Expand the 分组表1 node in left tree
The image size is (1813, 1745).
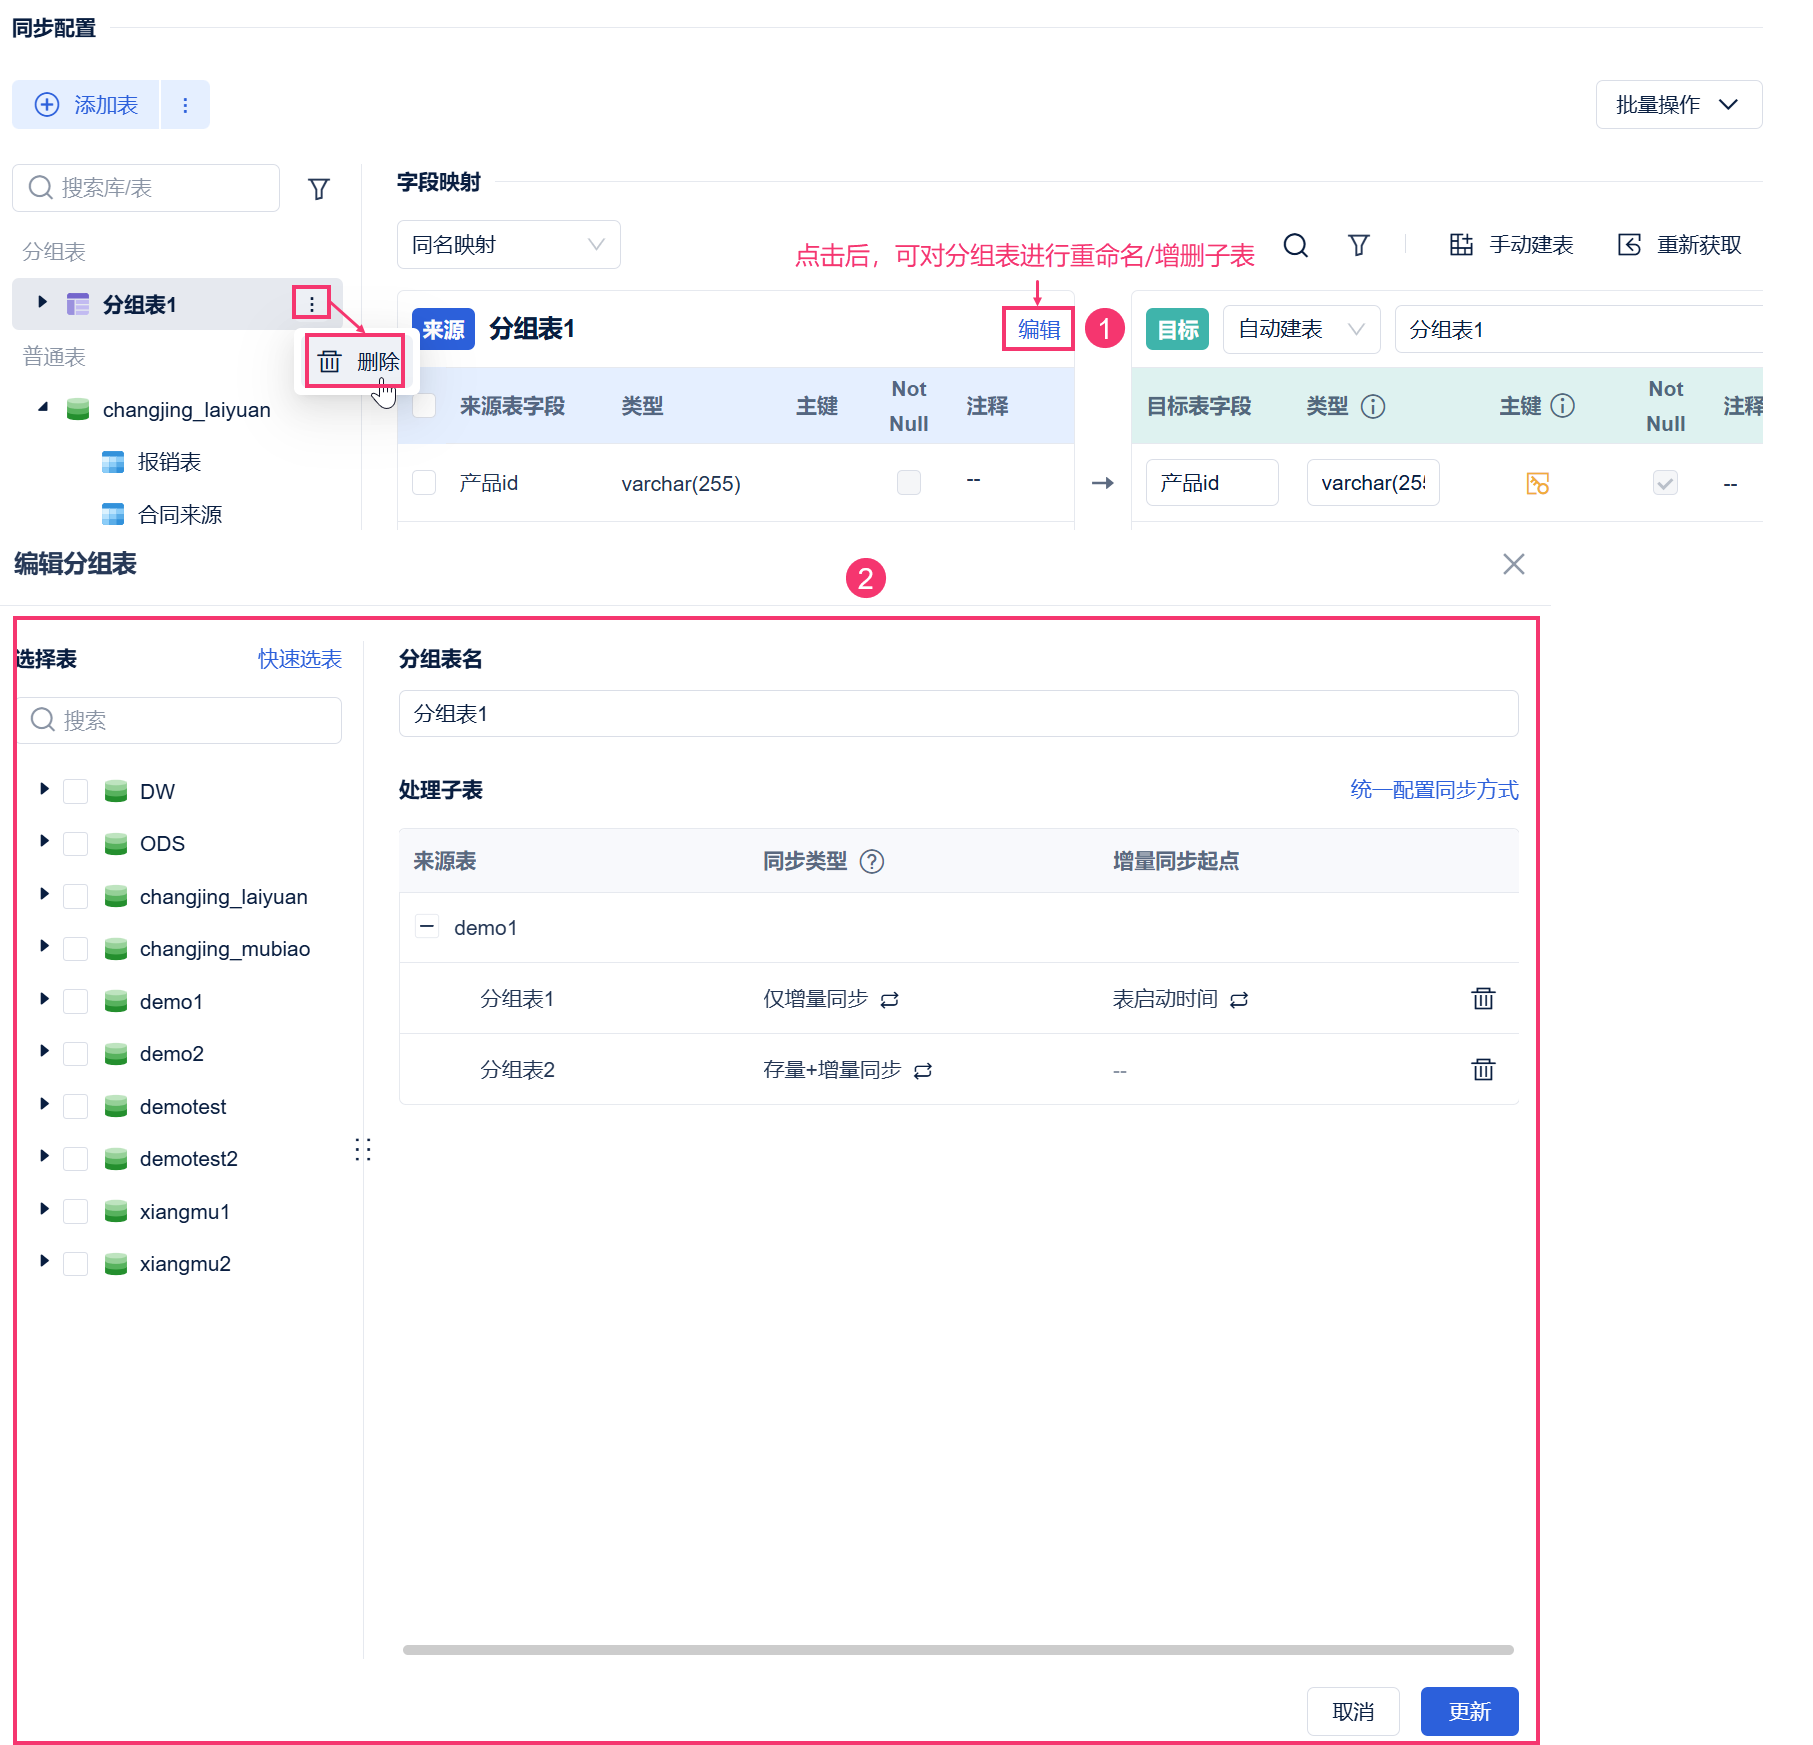[42, 302]
